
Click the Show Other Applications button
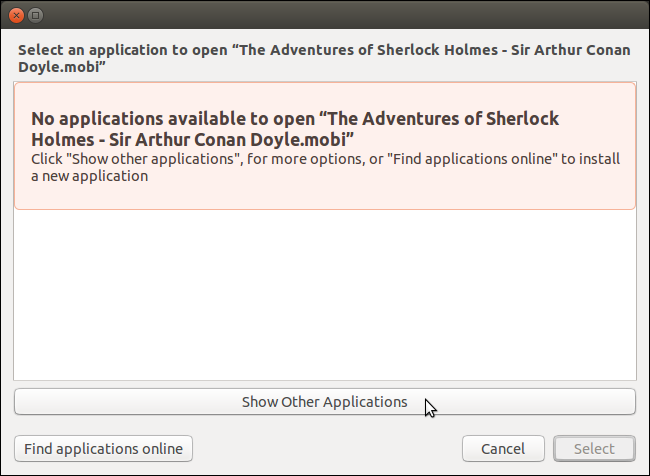click(324, 402)
